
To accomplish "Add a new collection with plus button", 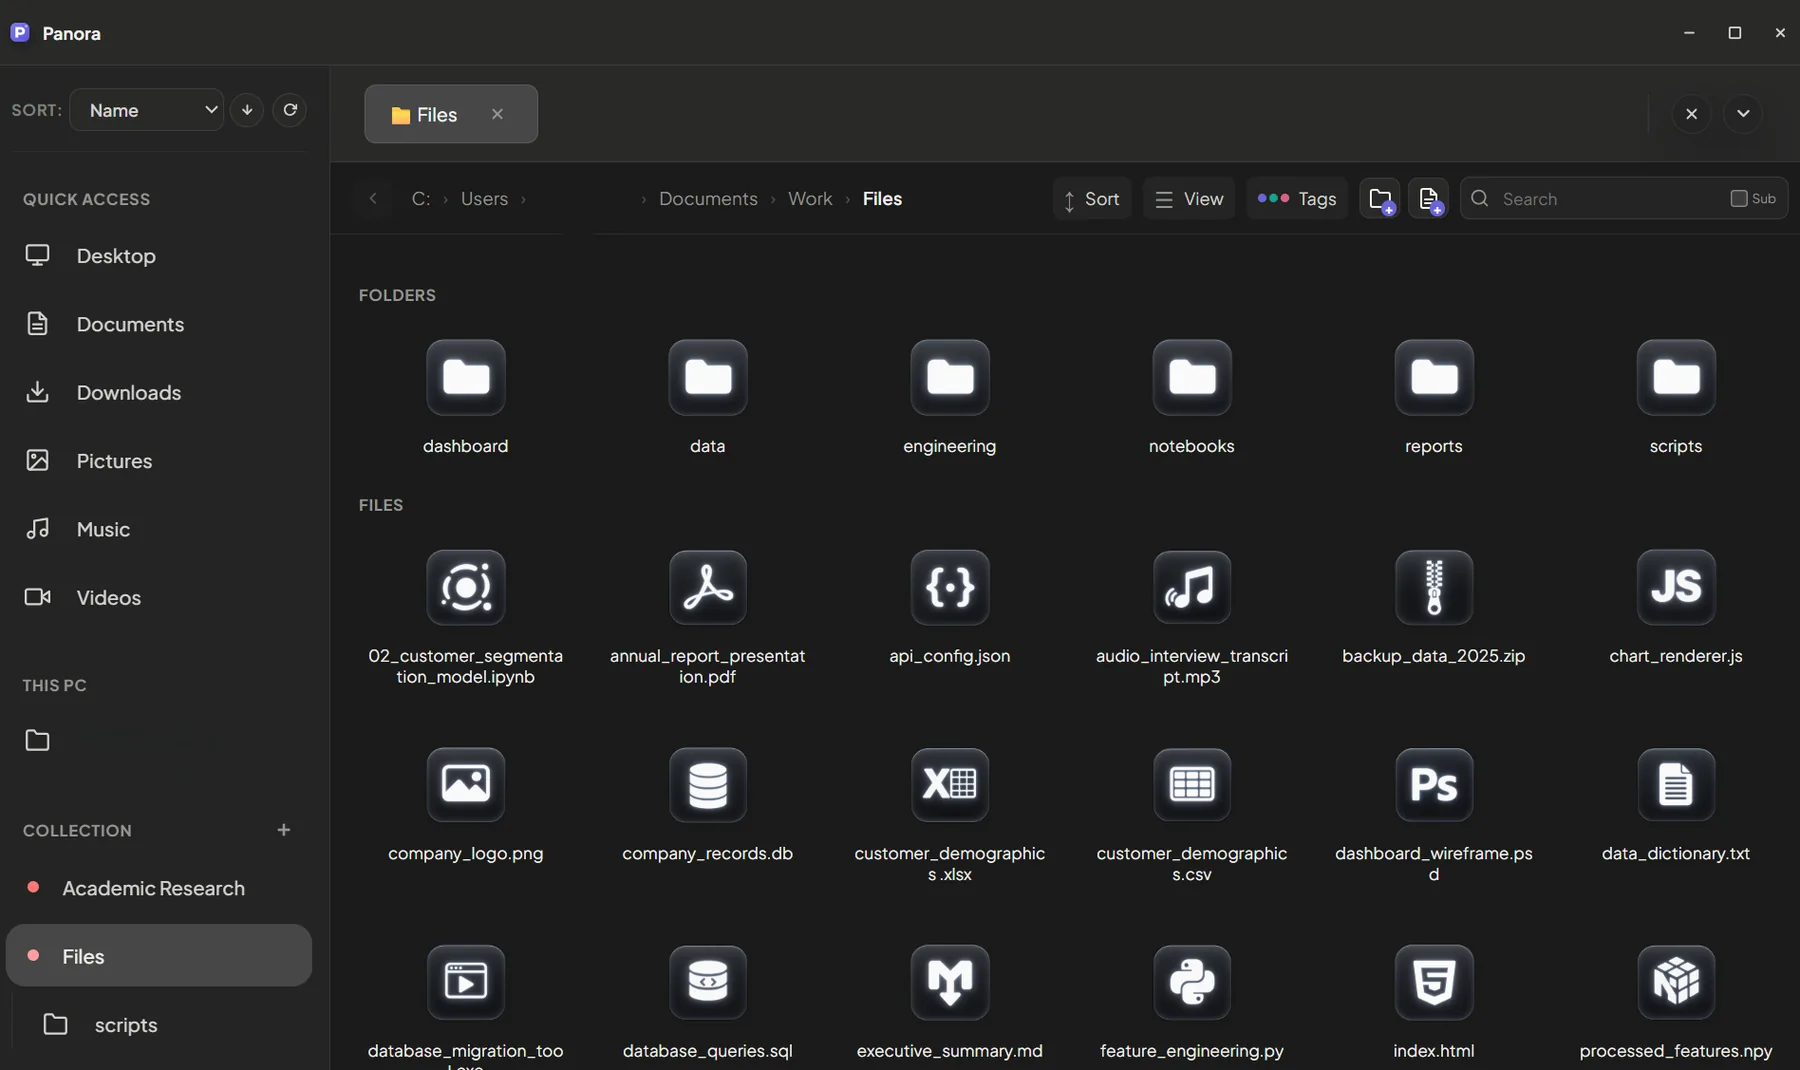I will tap(284, 830).
